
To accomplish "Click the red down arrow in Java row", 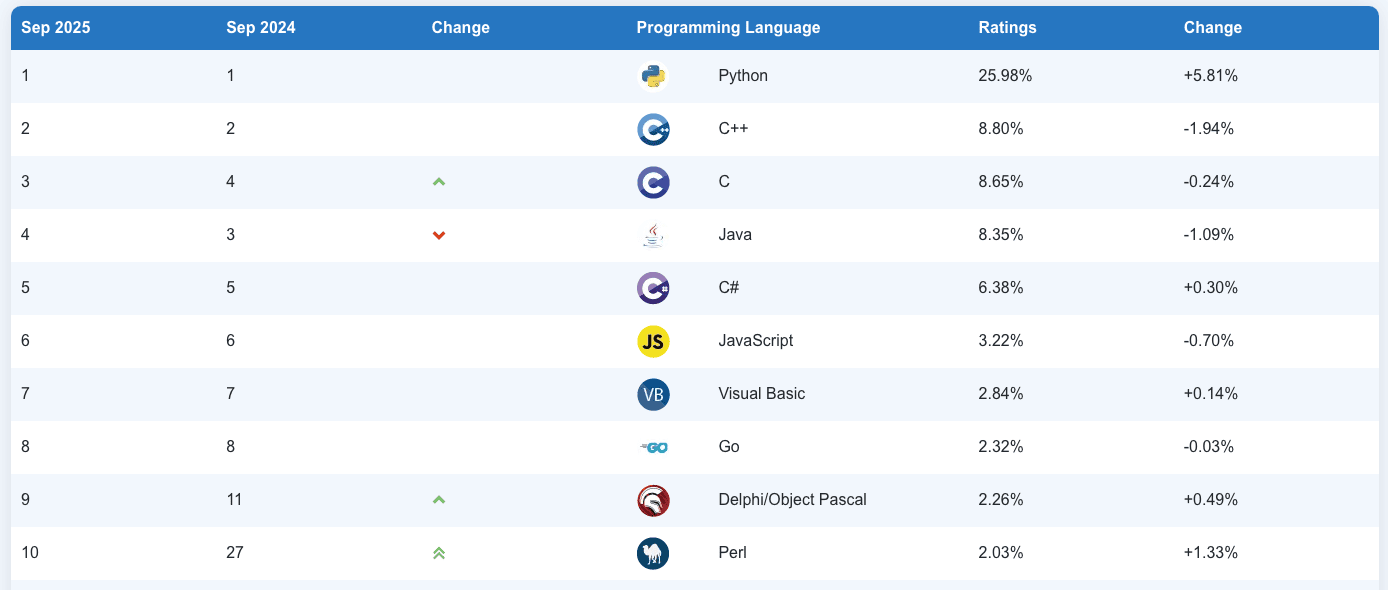I will pyautogui.click(x=438, y=235).
